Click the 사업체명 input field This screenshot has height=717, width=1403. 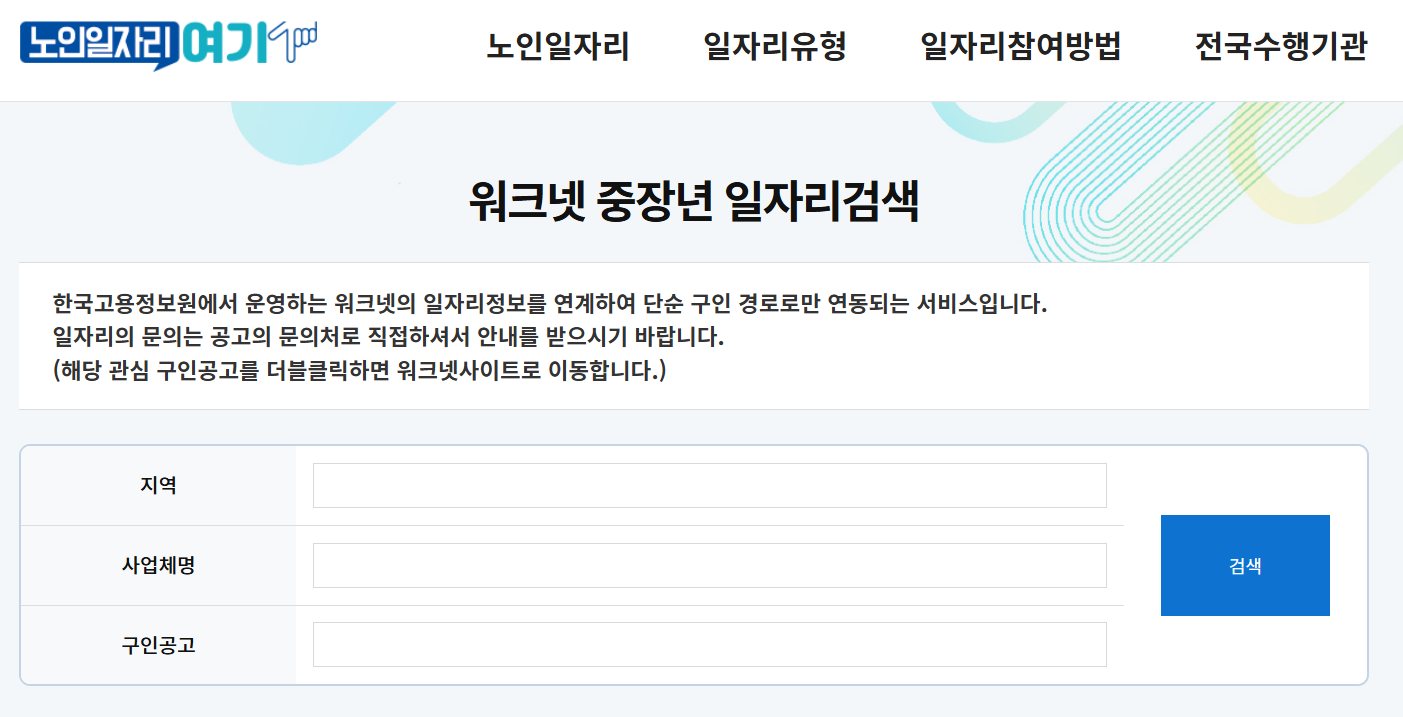click(x=710, y=565)
